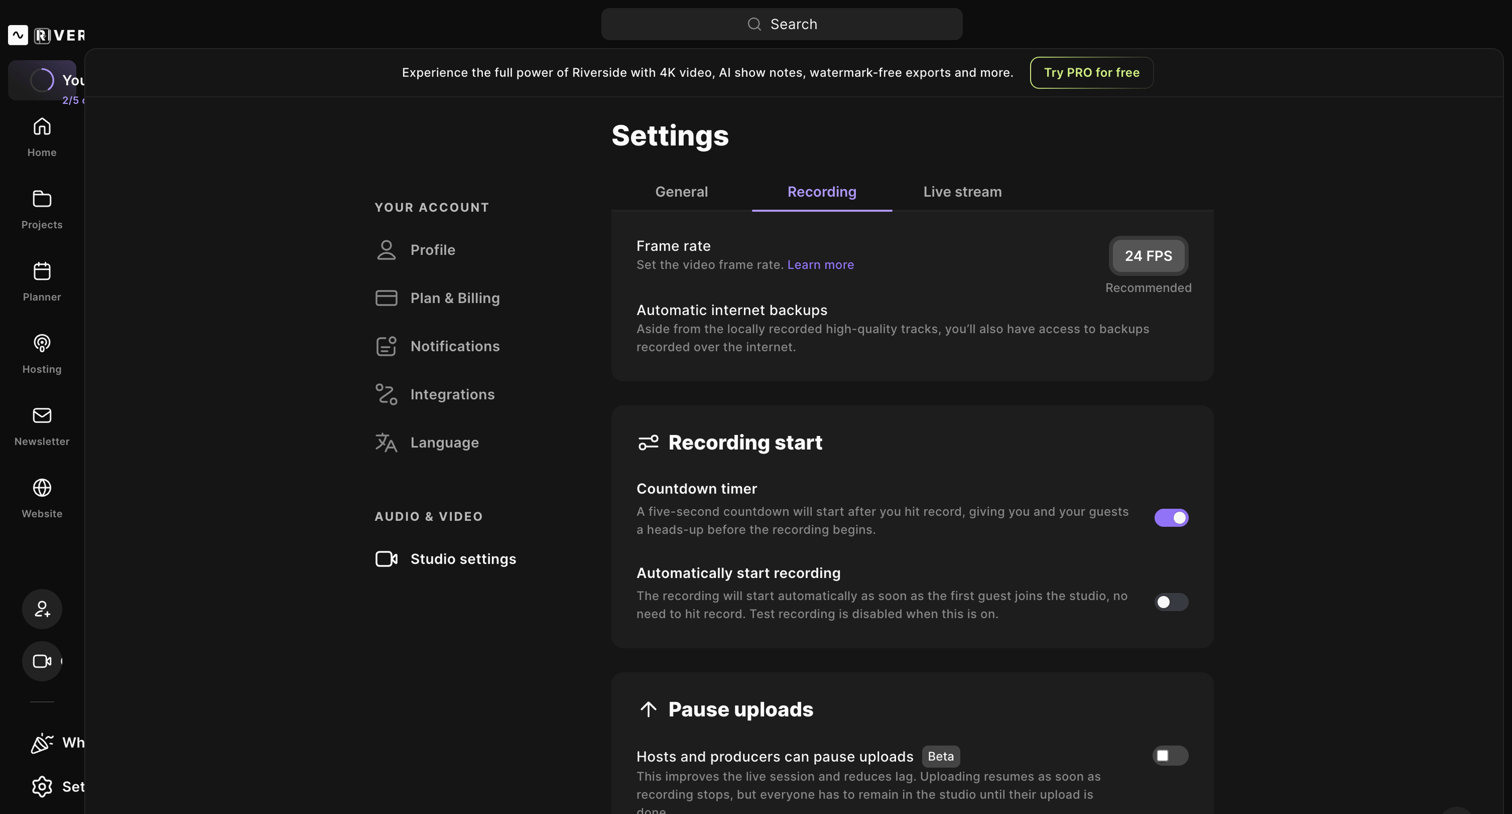
Task: Open Projects from the sidebar
Action: coord(42,209)
